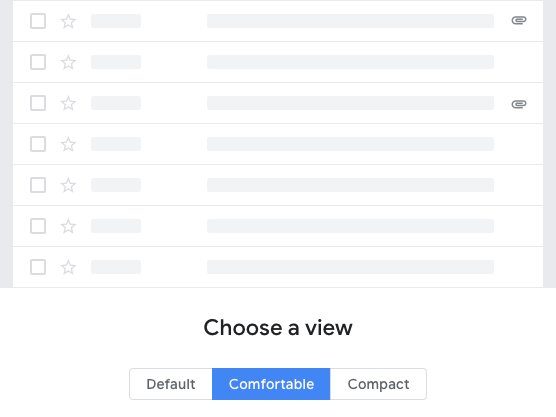Star the second email row
Screen dimensions: 556x417
tap(68, 62)
